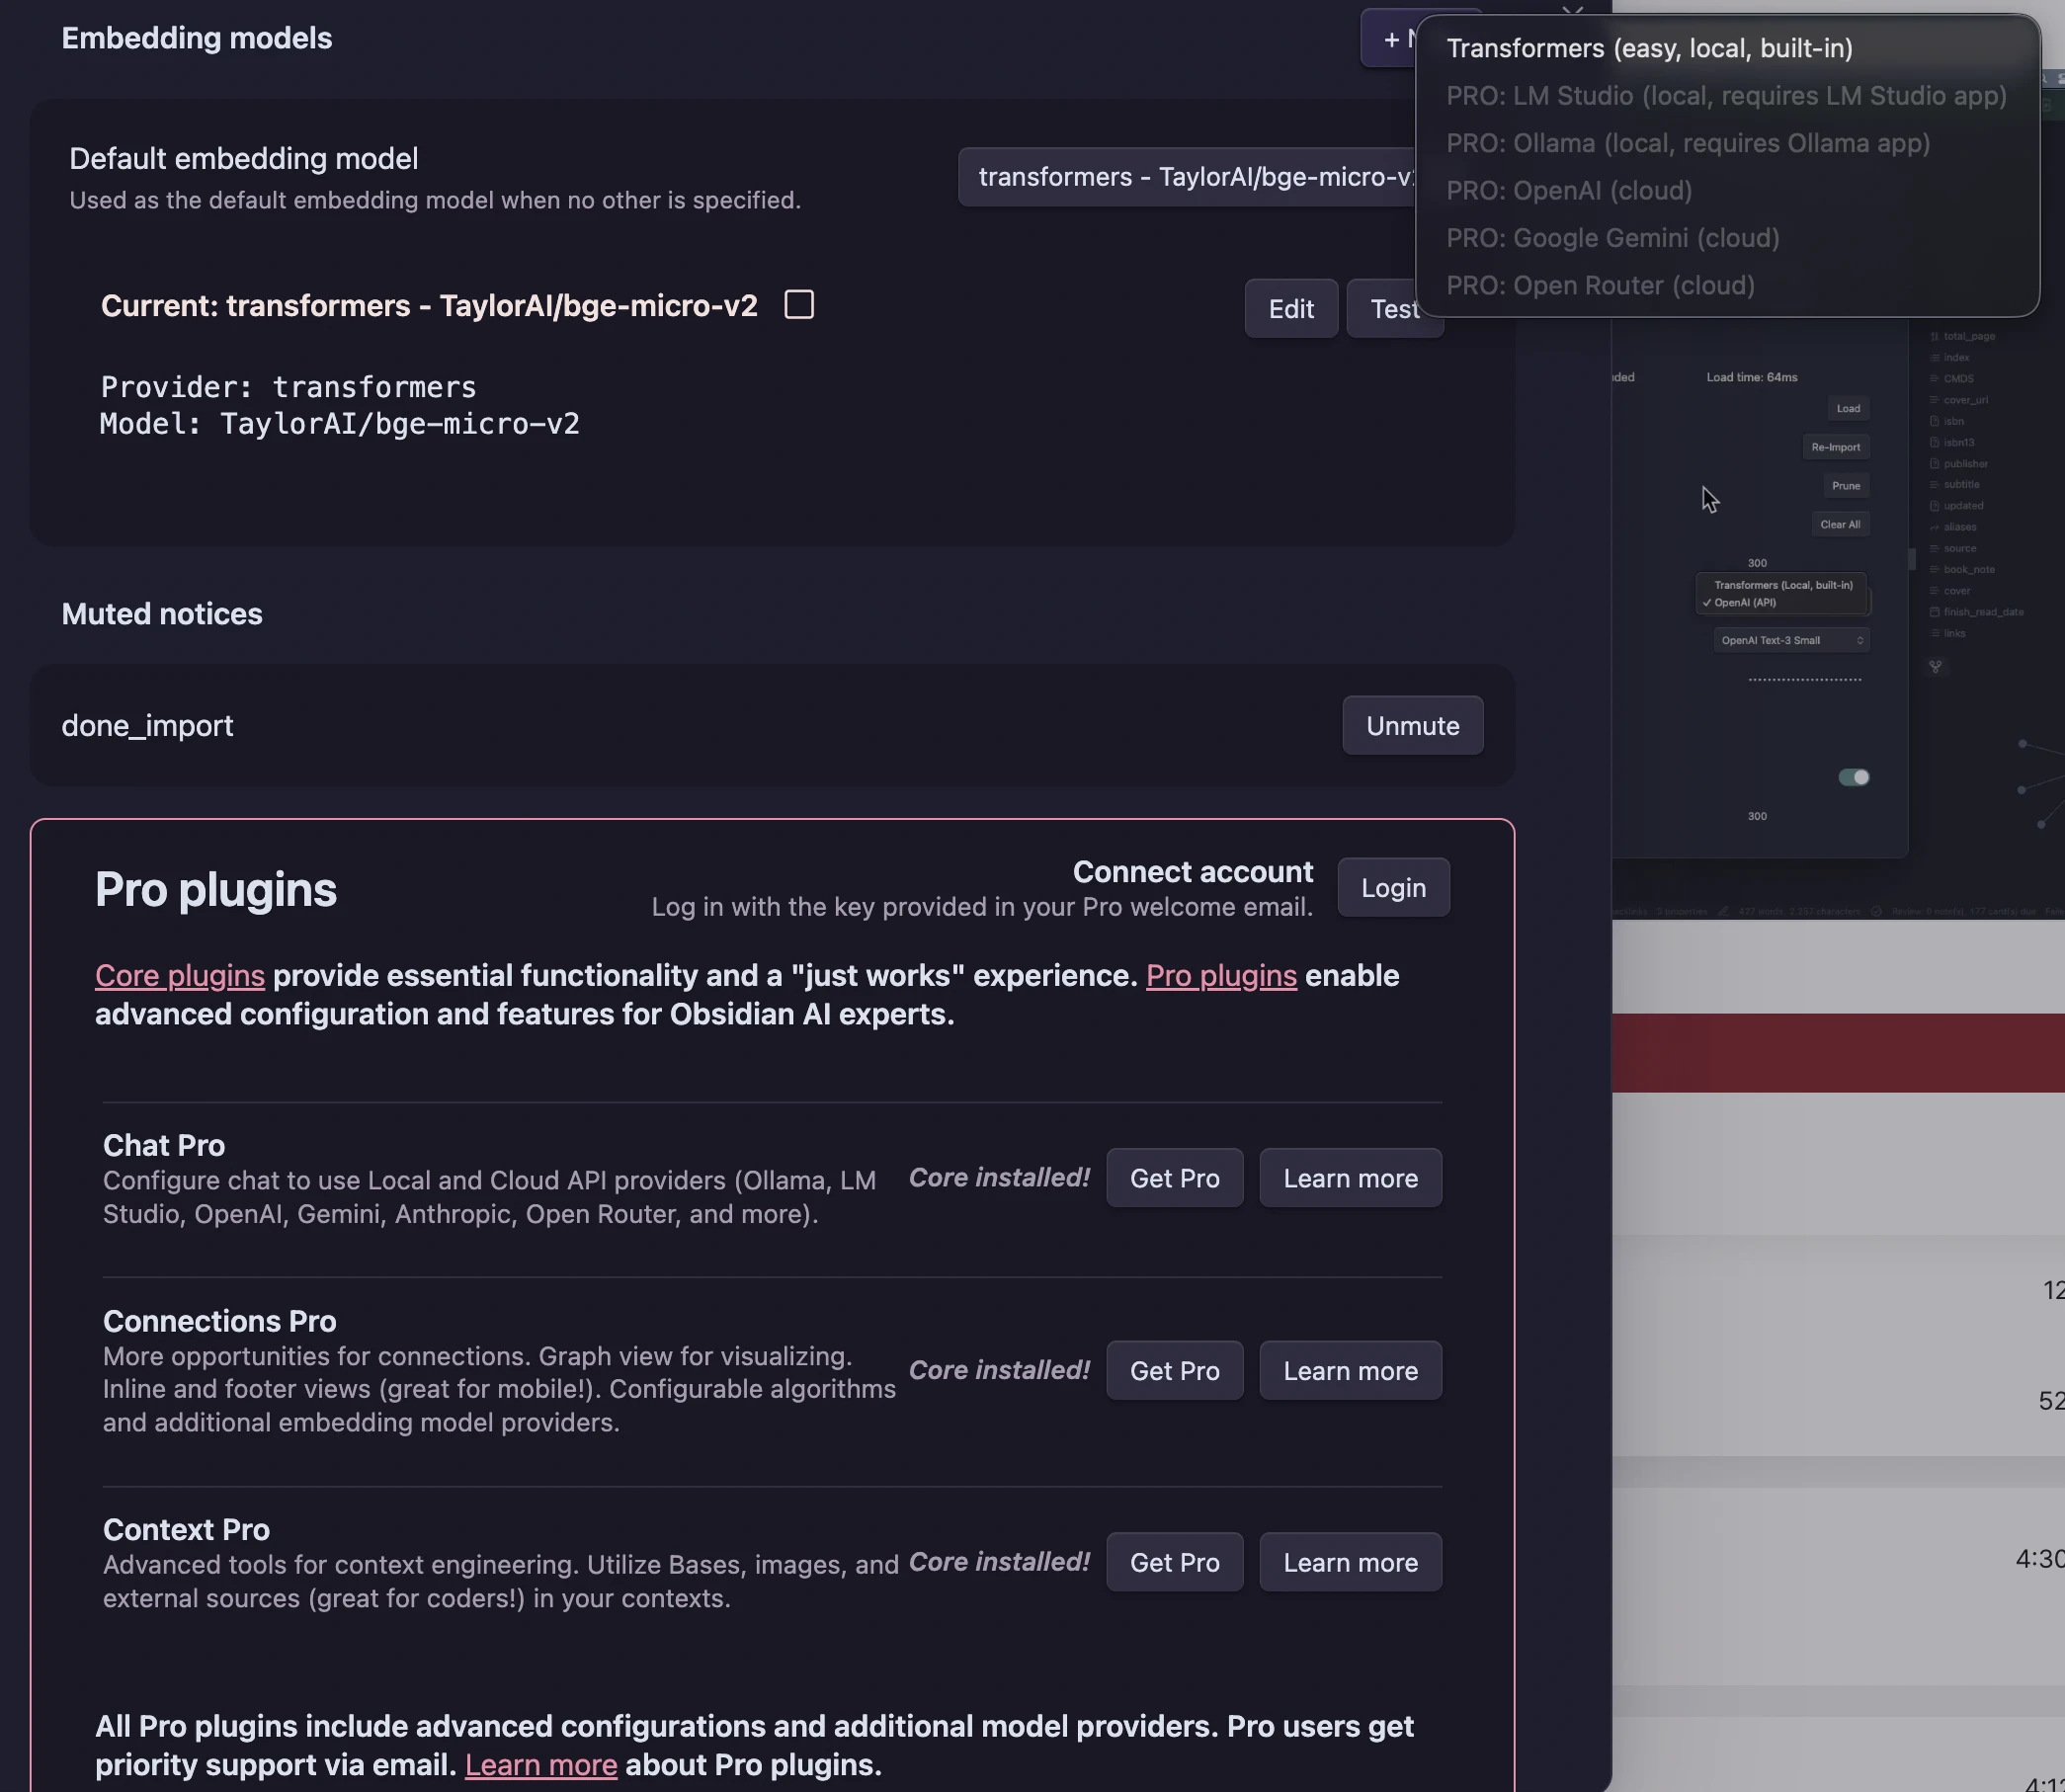Viewport: 2065px width, 1792px height.
Task: Follow the Core plugins link
Action: [179, 975]
